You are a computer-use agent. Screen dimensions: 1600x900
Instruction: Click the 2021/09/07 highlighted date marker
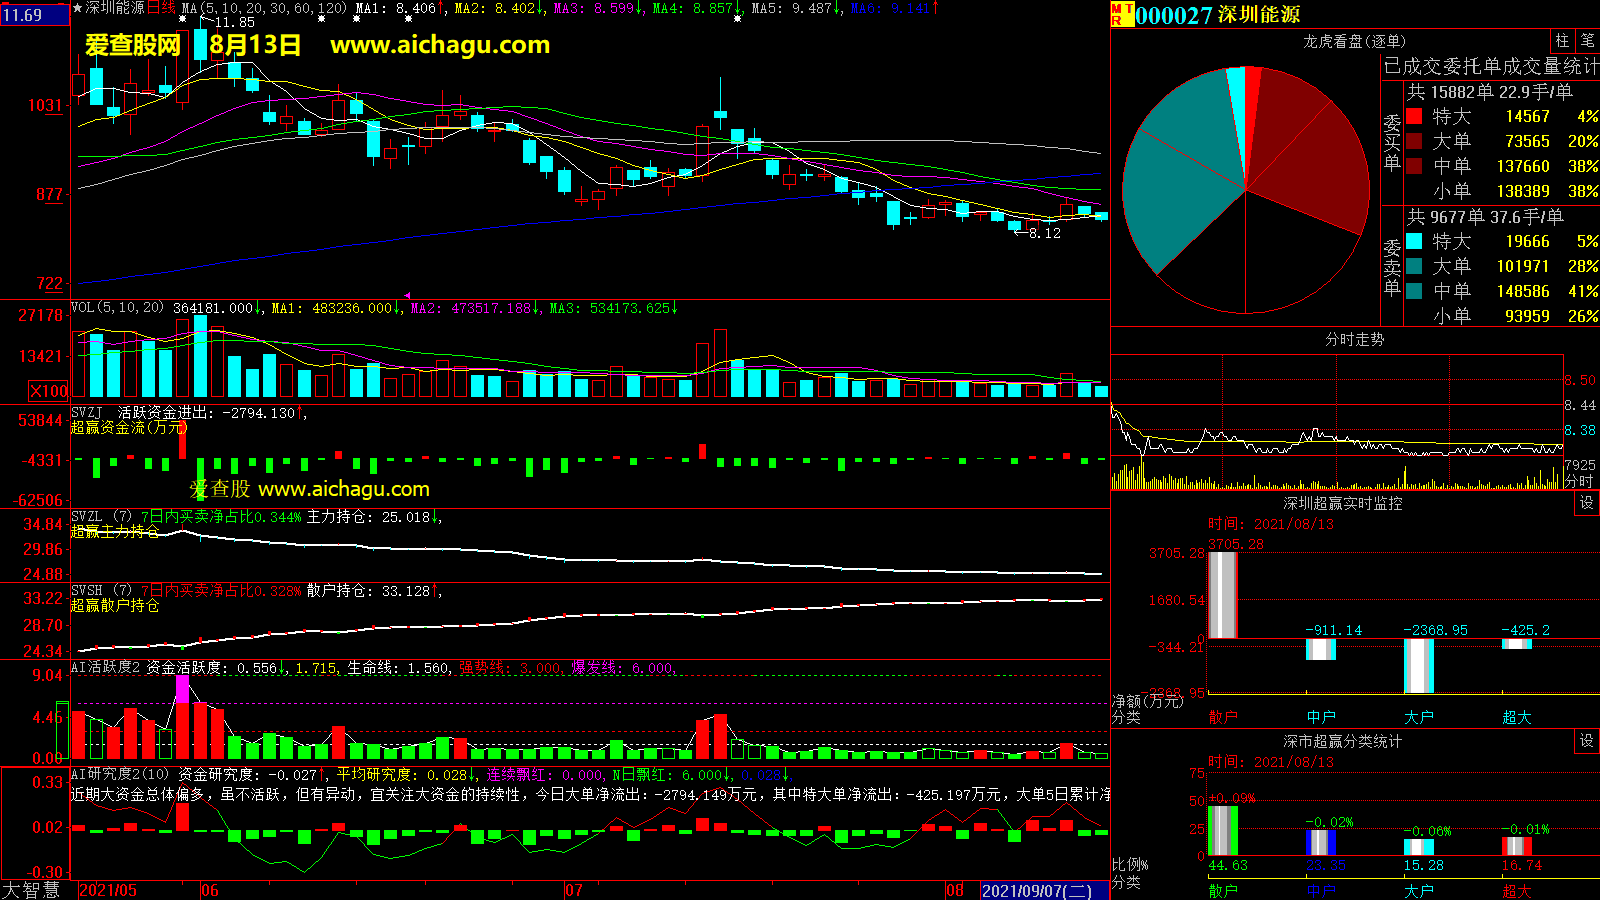(1037, 890)
